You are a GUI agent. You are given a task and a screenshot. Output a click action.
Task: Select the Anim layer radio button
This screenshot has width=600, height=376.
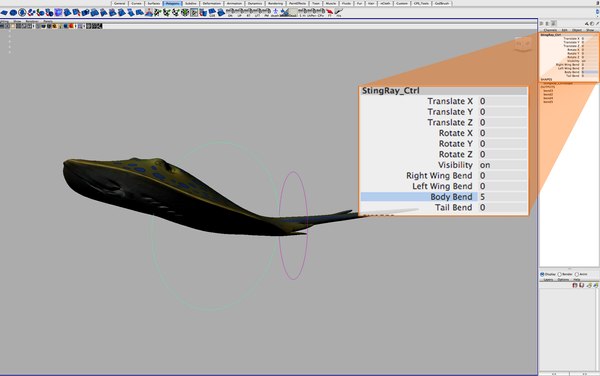577,274
